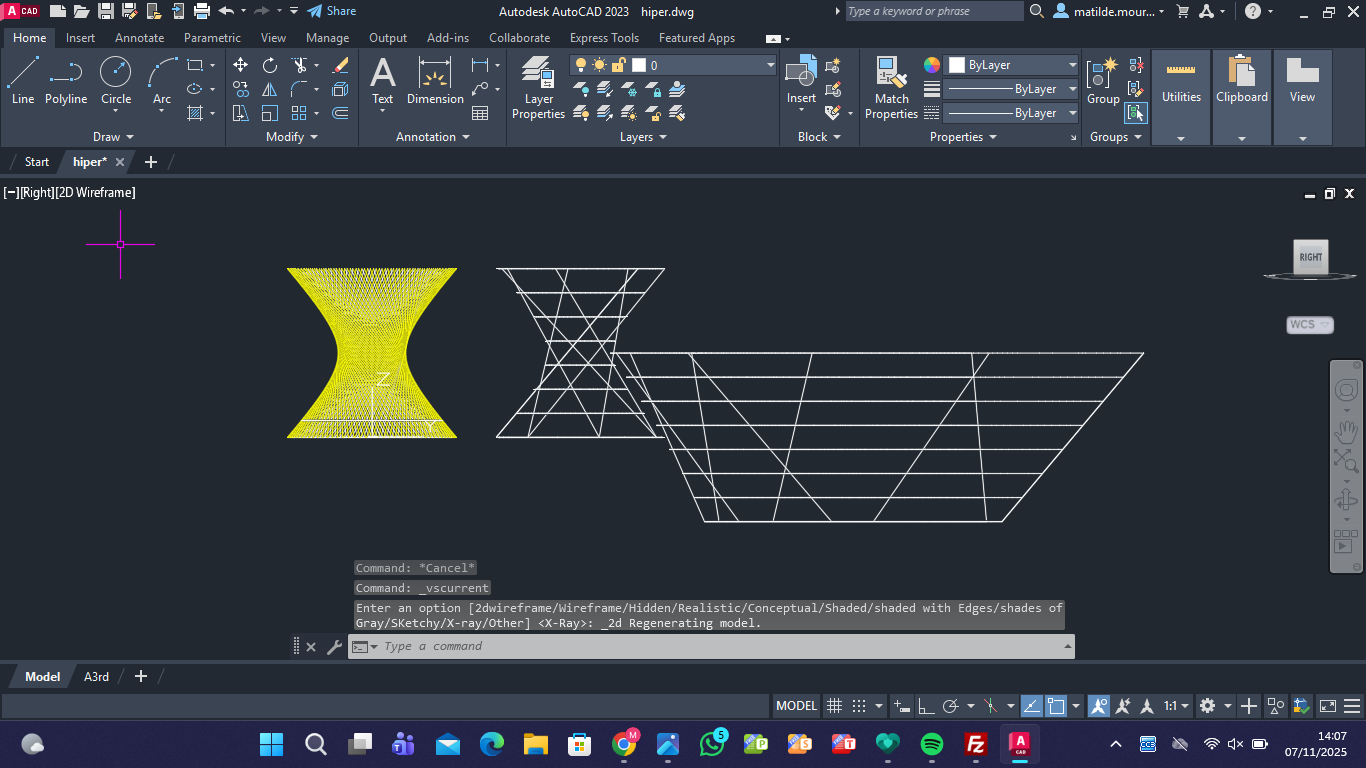Screen dimensions: 1366x768
Task: Click the Trim scissors icon
Action: (299, 65)
